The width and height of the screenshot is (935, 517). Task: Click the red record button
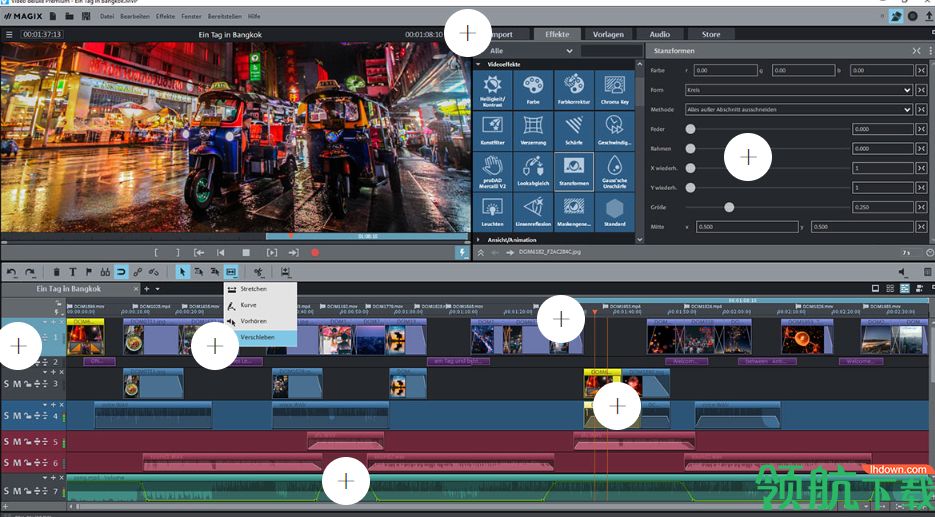point(315,253)
